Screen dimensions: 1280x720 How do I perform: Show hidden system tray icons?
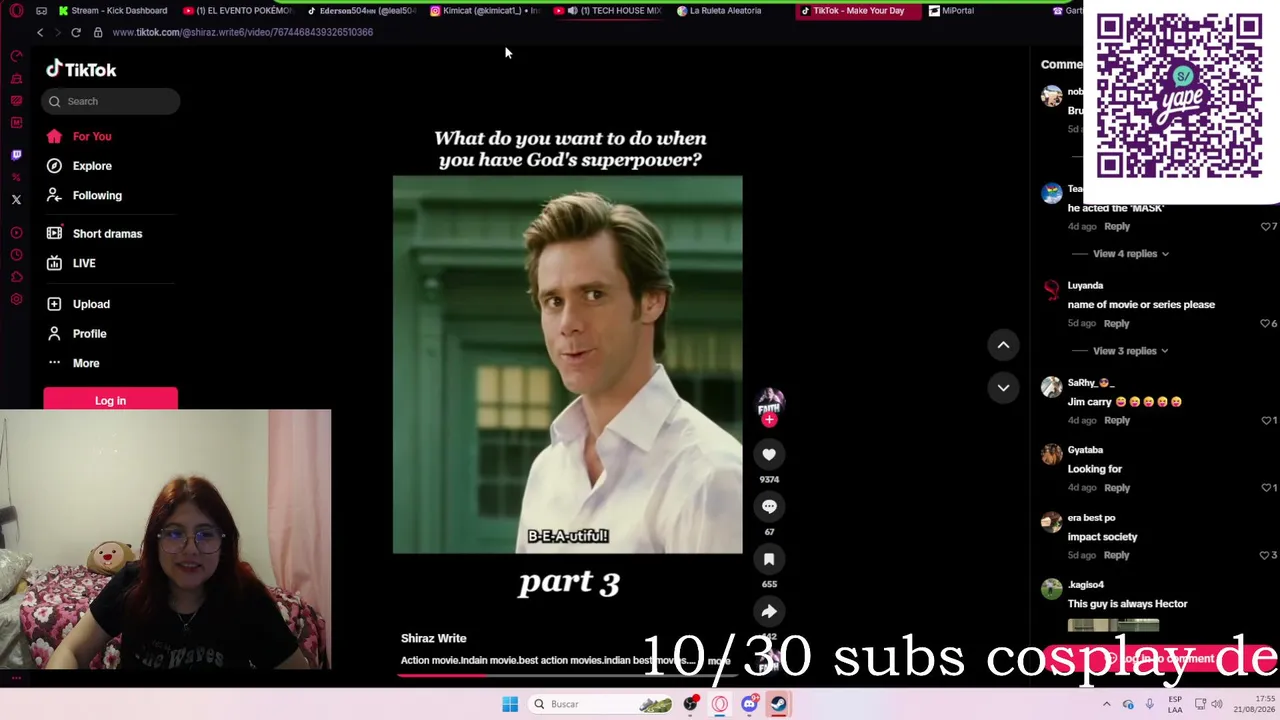pyautogui.click(x=1106, y=704)
